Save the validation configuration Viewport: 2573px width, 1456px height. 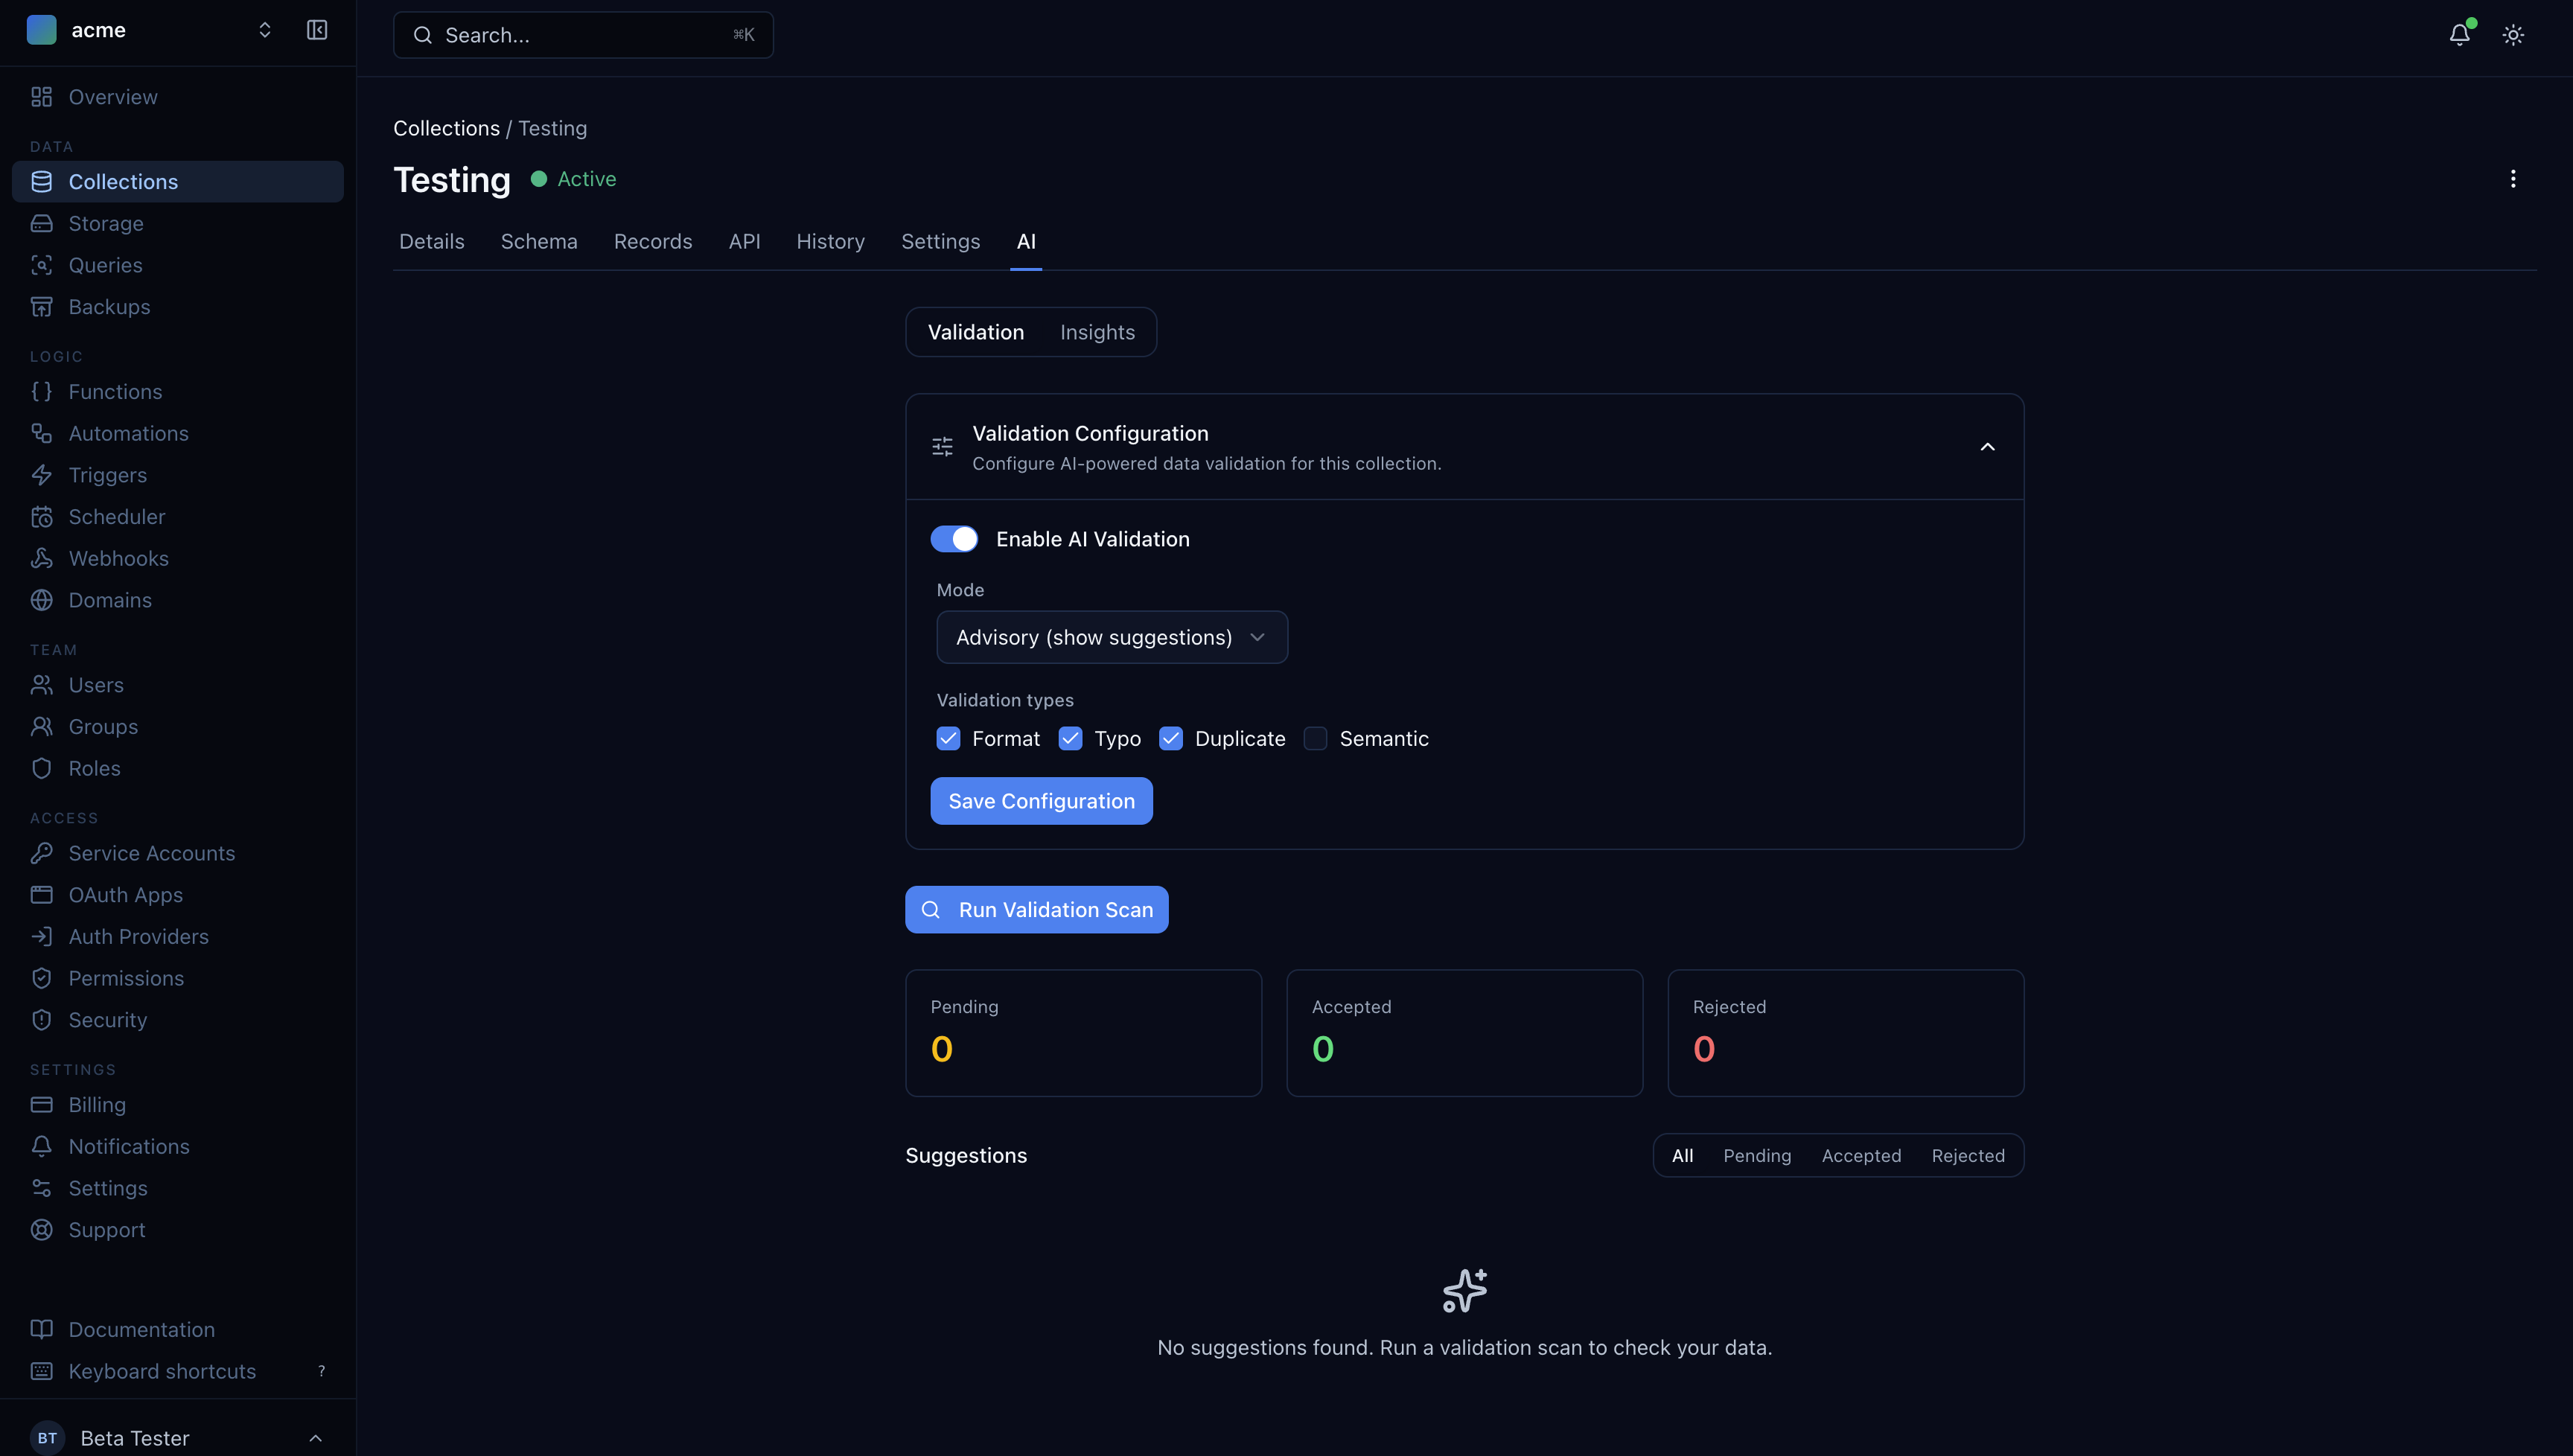[x=1041, y=800]
